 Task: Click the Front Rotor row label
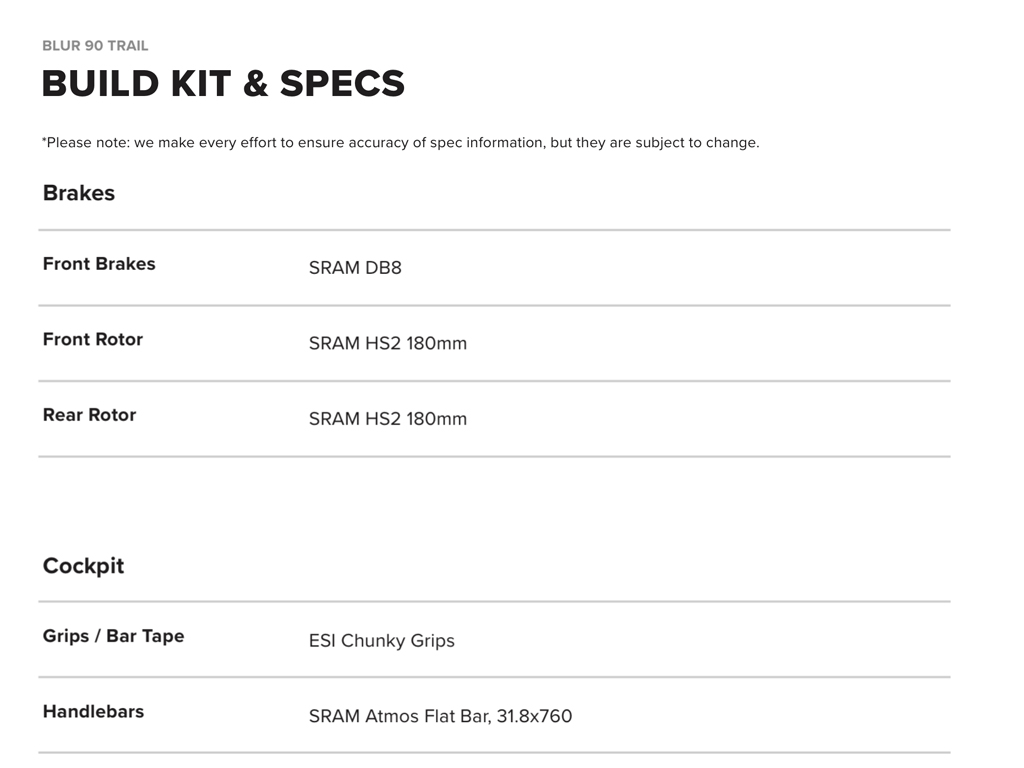click(93, 340)
